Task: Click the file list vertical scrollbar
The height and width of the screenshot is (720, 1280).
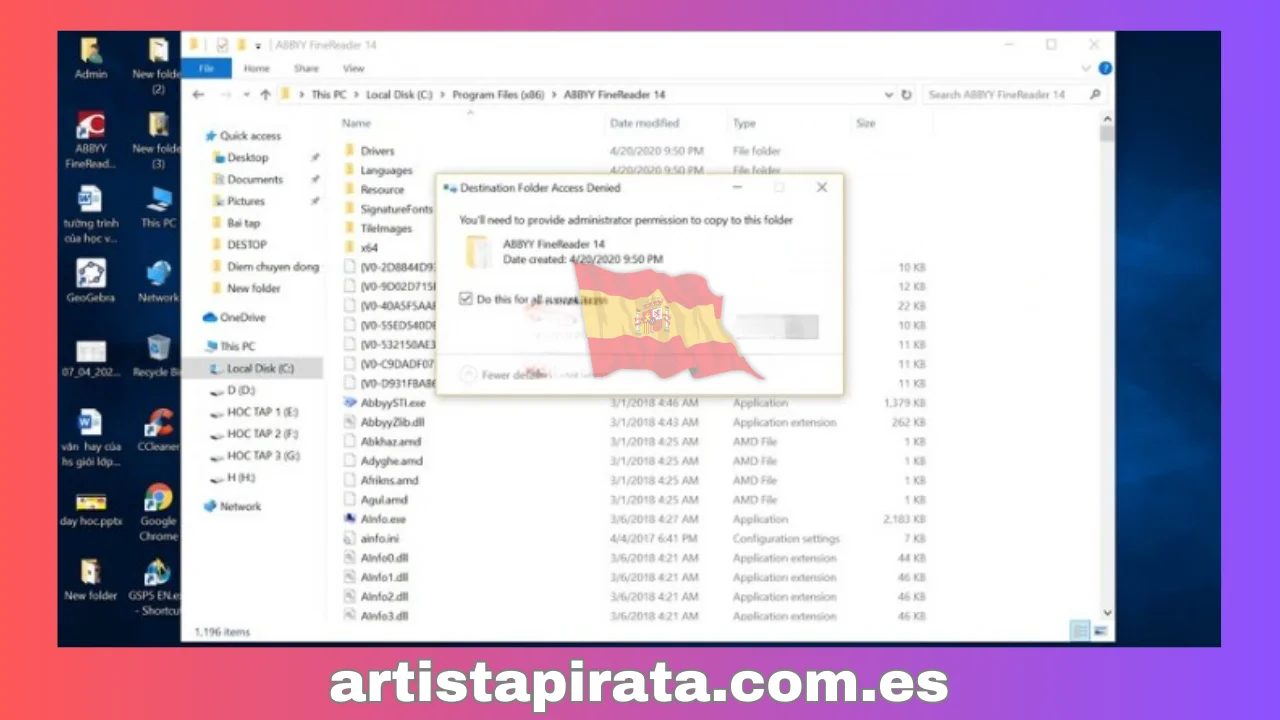Action: point(1106,135)
